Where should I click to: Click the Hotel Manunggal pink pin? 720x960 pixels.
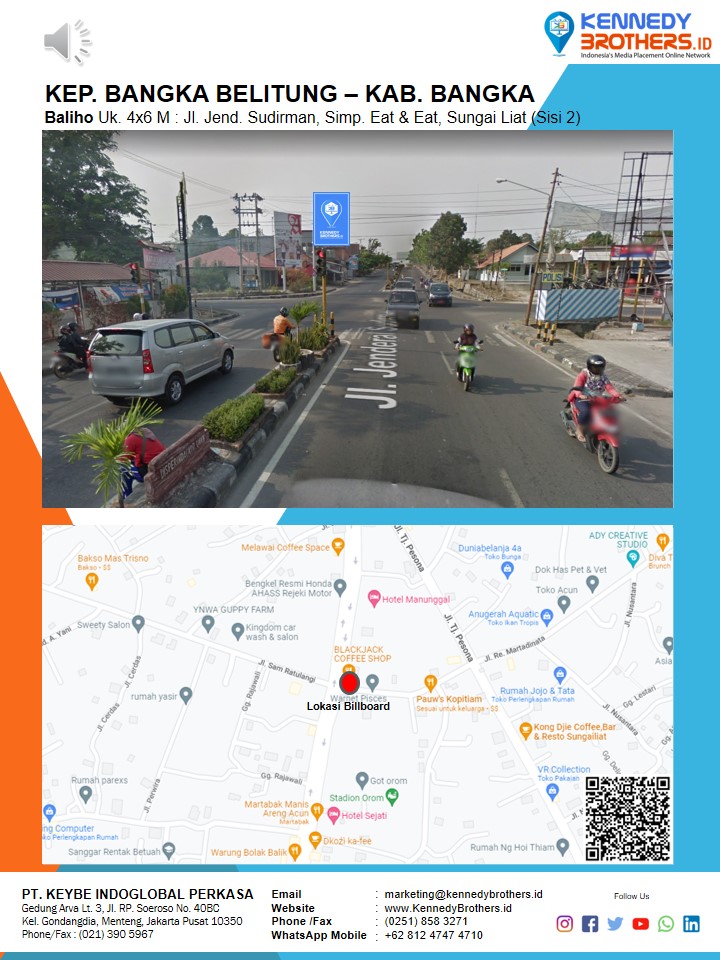[374, 598]
